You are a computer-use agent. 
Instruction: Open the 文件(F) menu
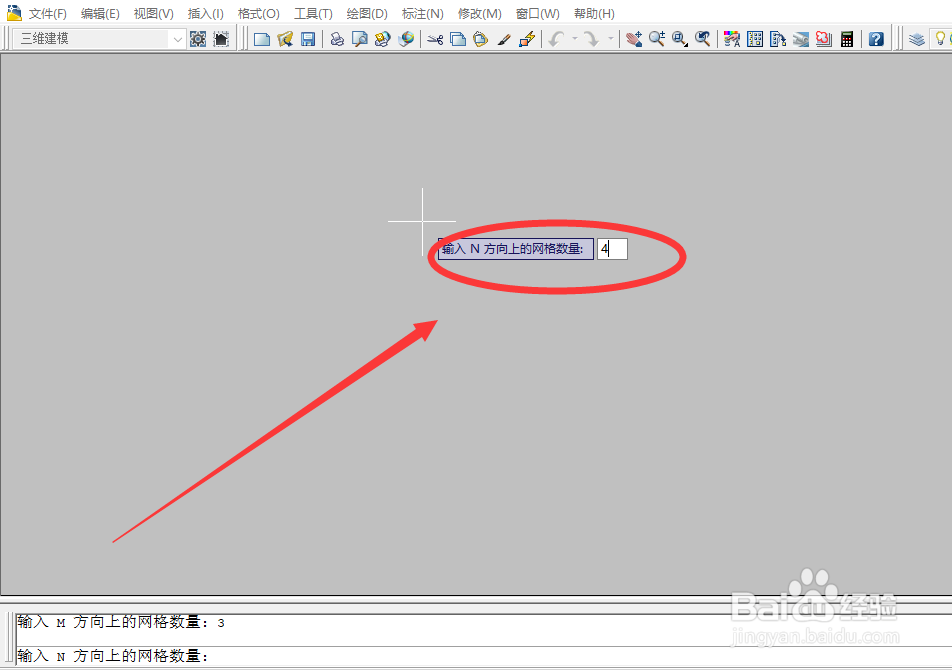(47, 13)
